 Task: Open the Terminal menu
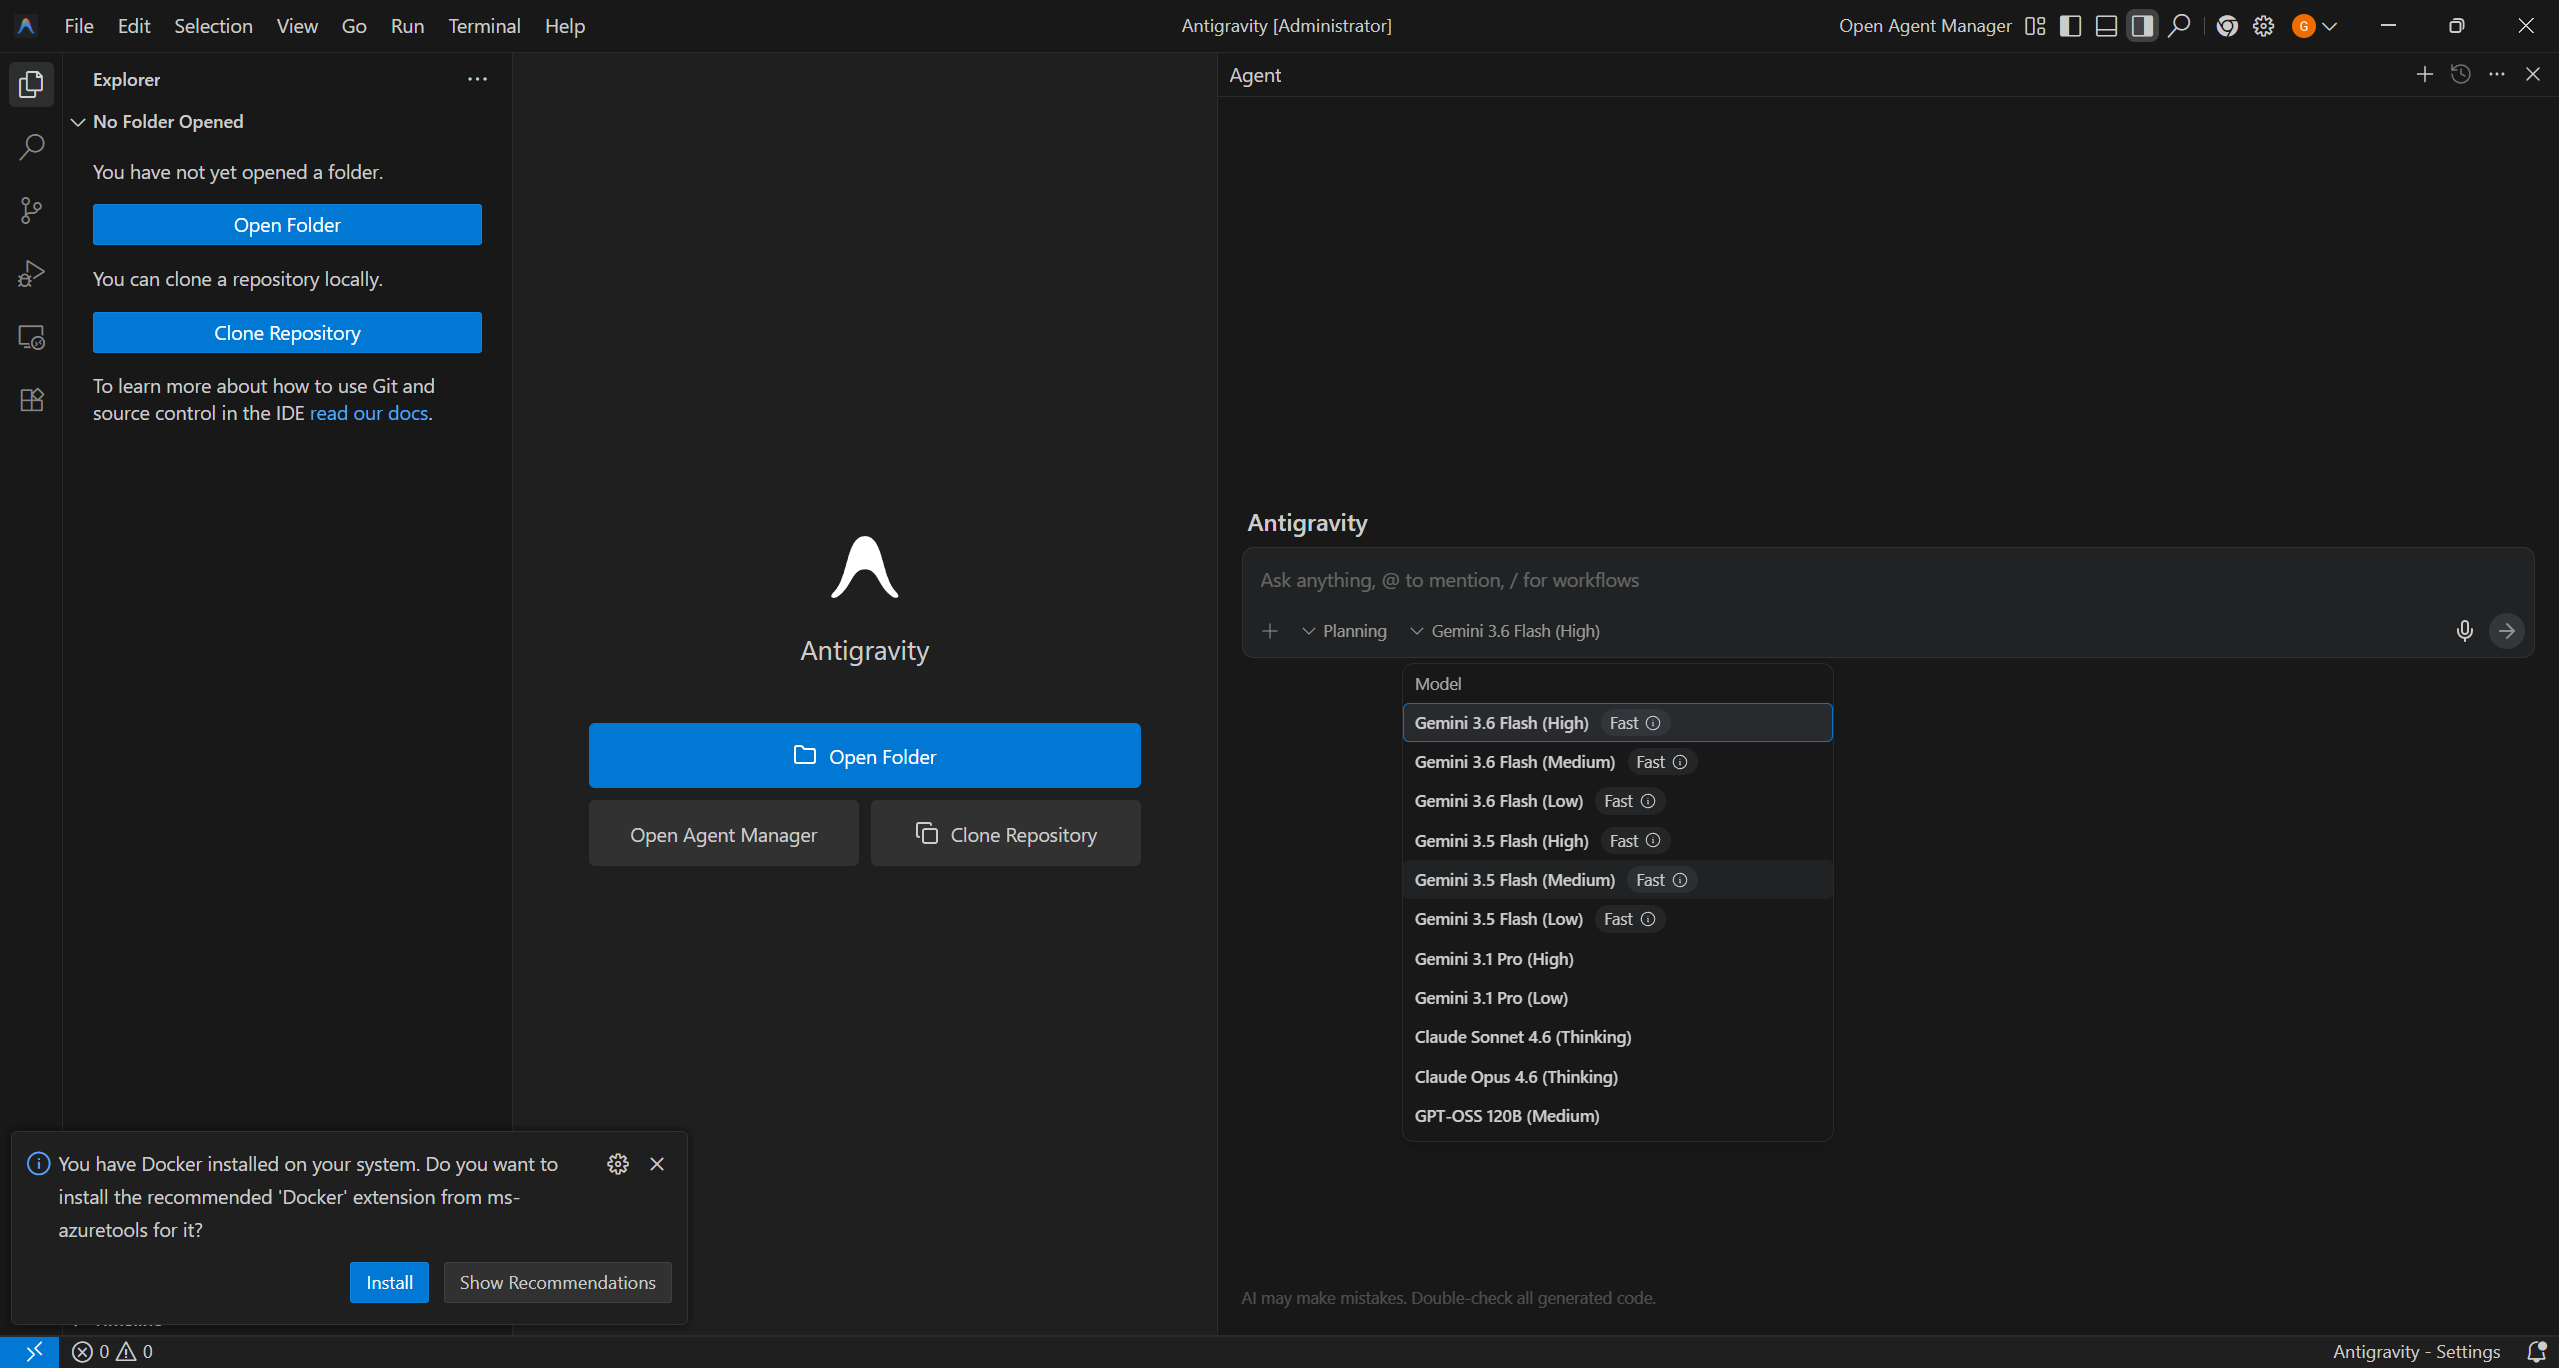(x=484, y=26)
